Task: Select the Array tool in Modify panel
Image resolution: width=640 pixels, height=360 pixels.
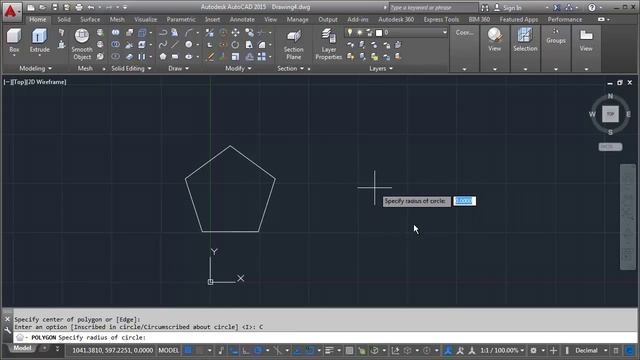Action: coord(262,56)
